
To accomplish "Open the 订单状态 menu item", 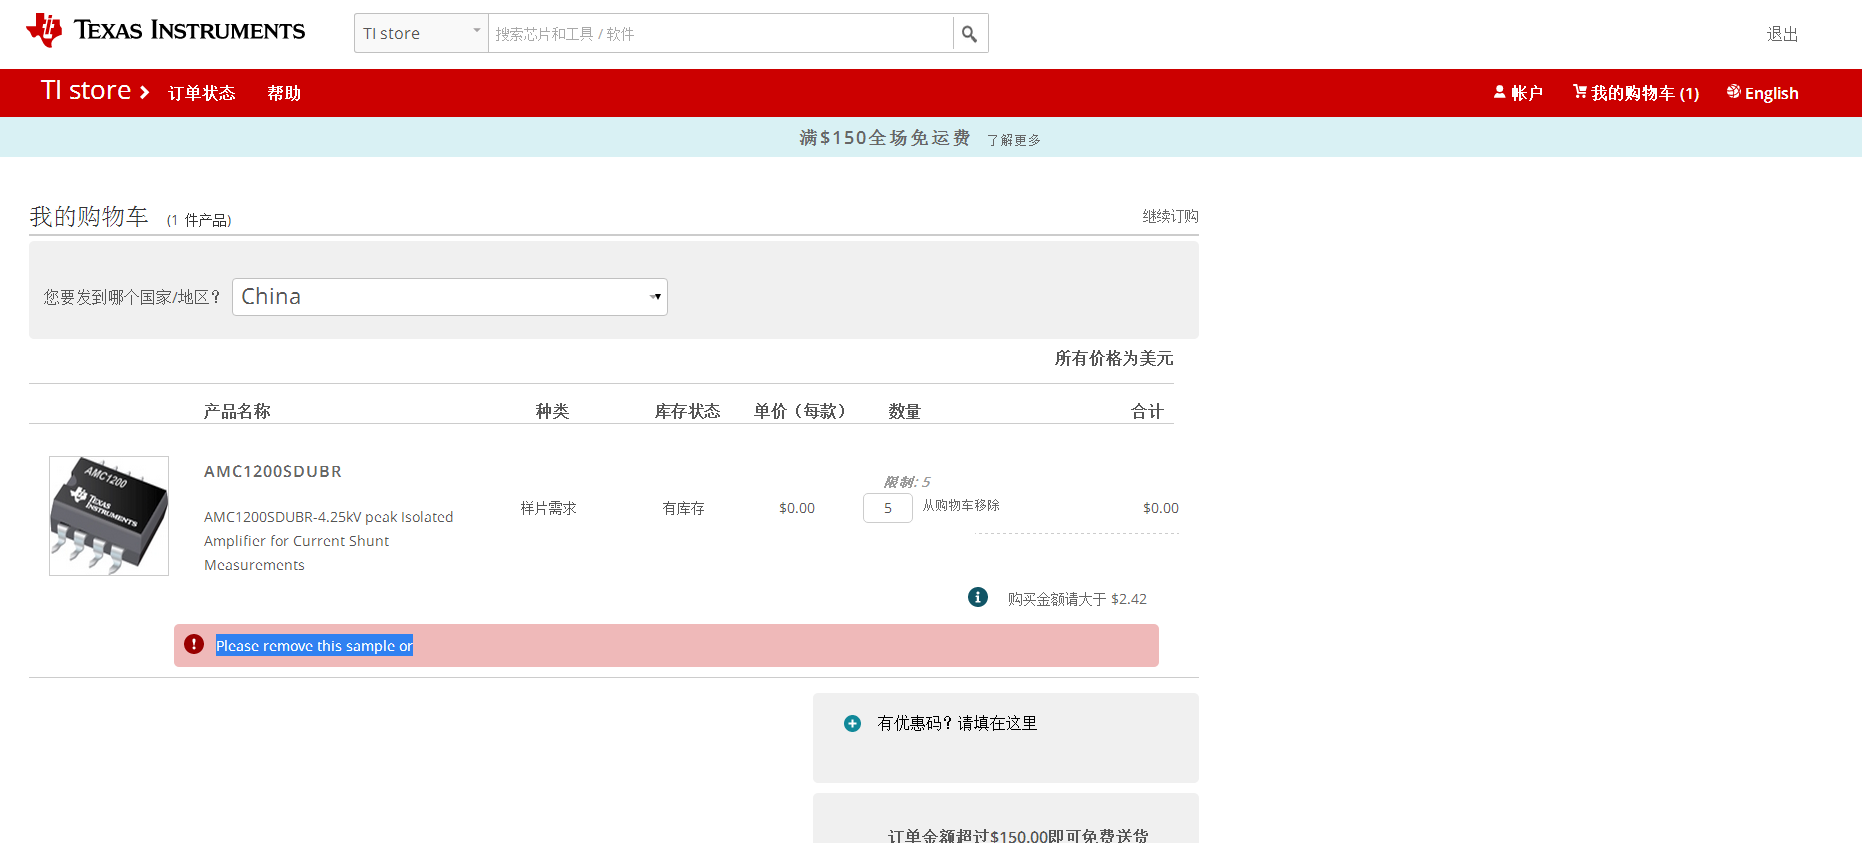I will [202, 93].
